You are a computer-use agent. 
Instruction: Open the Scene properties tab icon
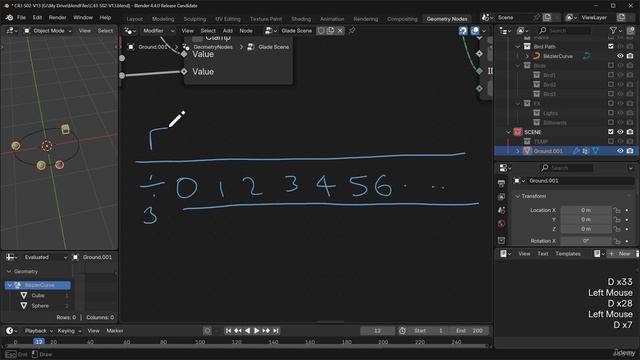[x=502, y=210]
